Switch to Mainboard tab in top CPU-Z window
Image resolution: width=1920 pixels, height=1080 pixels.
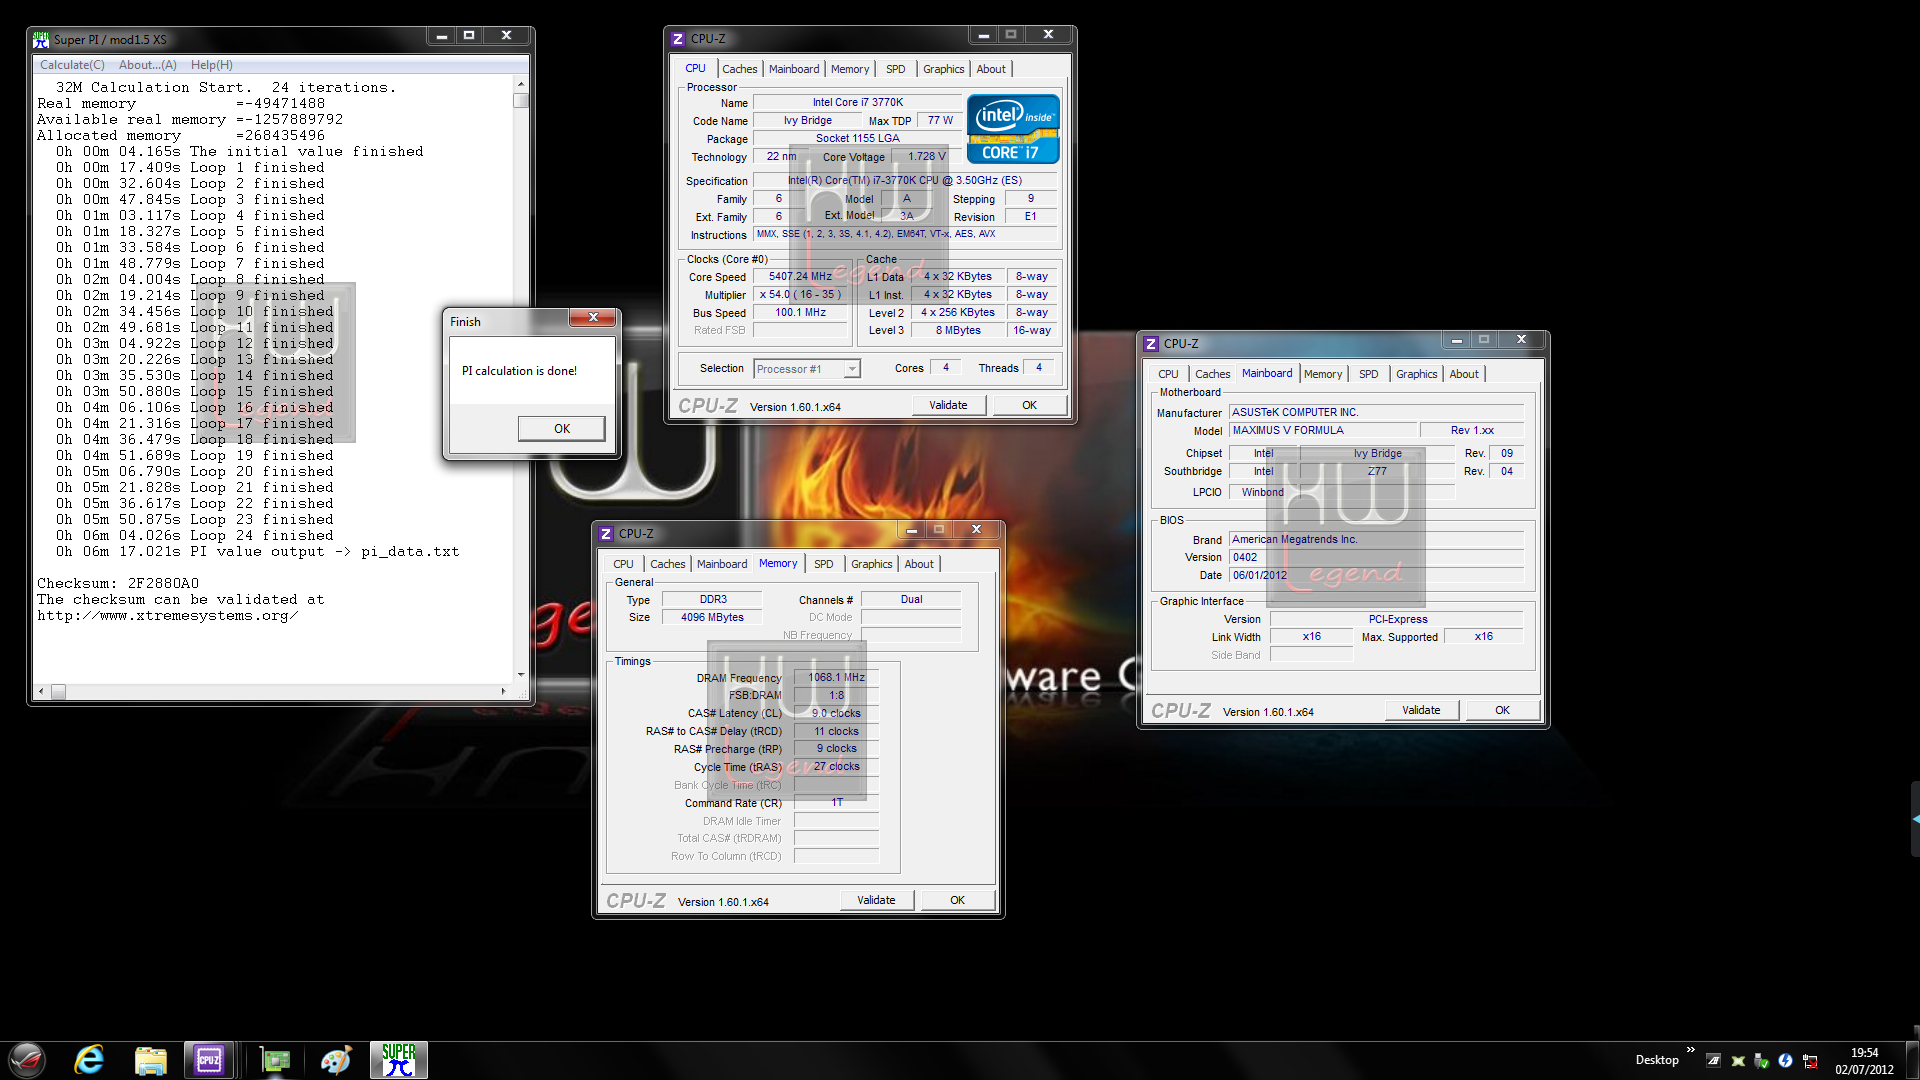coord(794,69)
